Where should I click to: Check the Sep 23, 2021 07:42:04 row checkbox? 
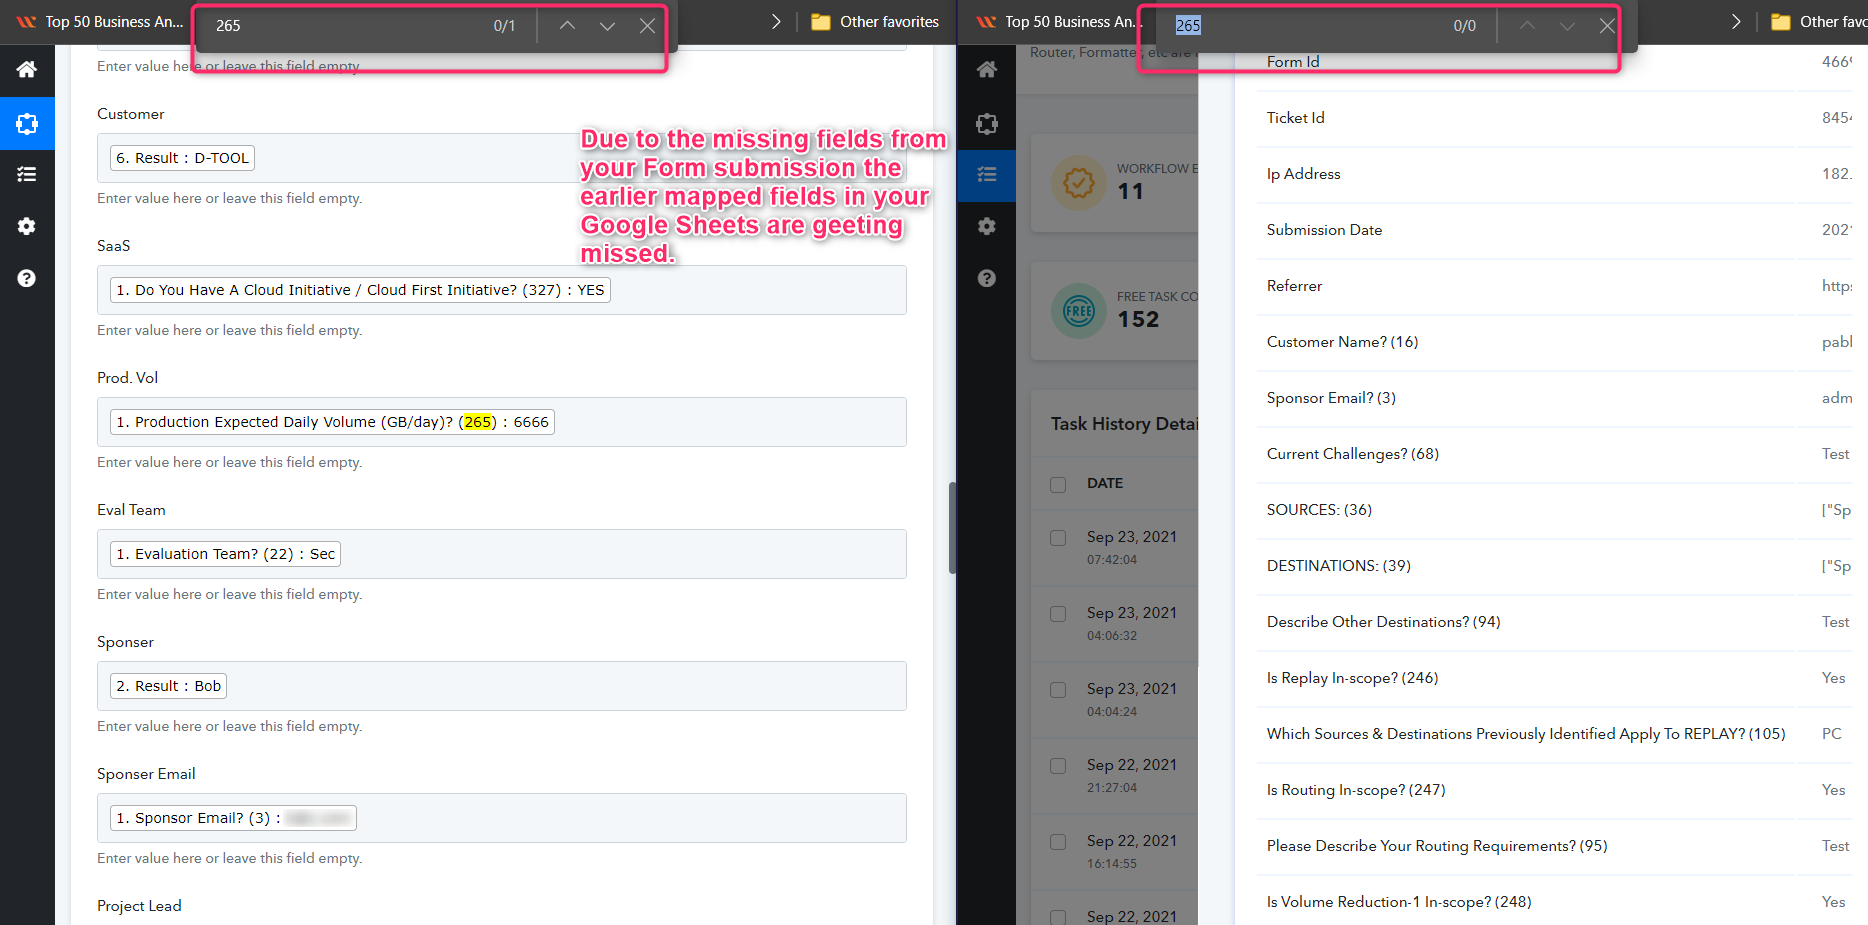tap(1058, 538)
